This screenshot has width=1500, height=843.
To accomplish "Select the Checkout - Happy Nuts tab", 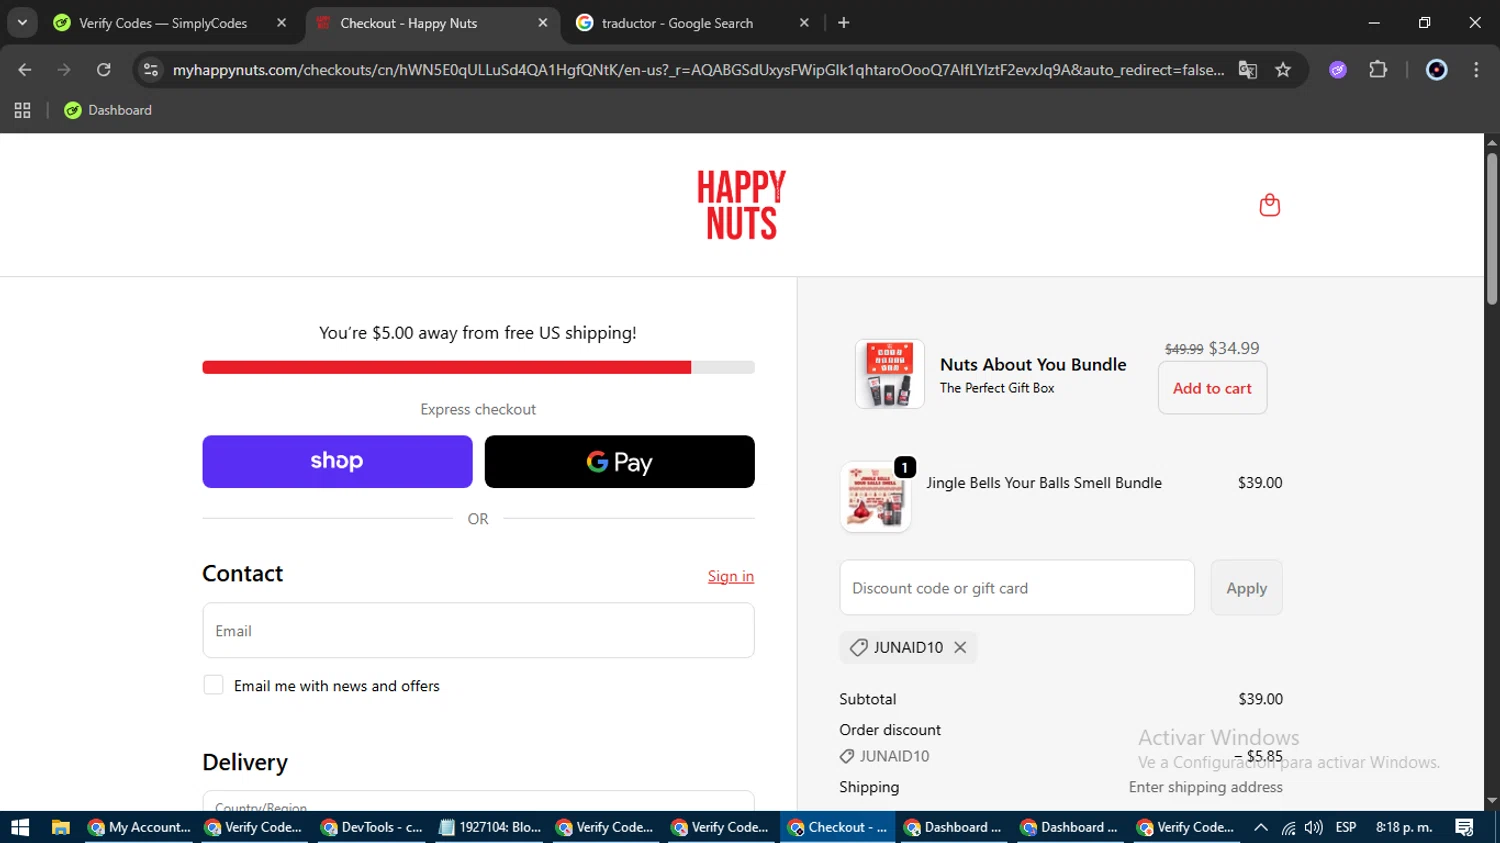I will click(x=409, y=23).
